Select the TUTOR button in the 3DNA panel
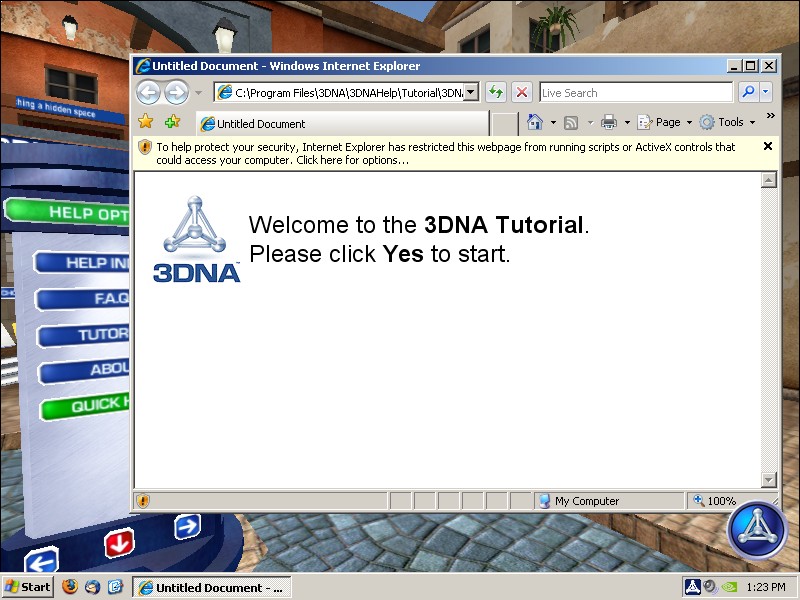 pos(84,335)
